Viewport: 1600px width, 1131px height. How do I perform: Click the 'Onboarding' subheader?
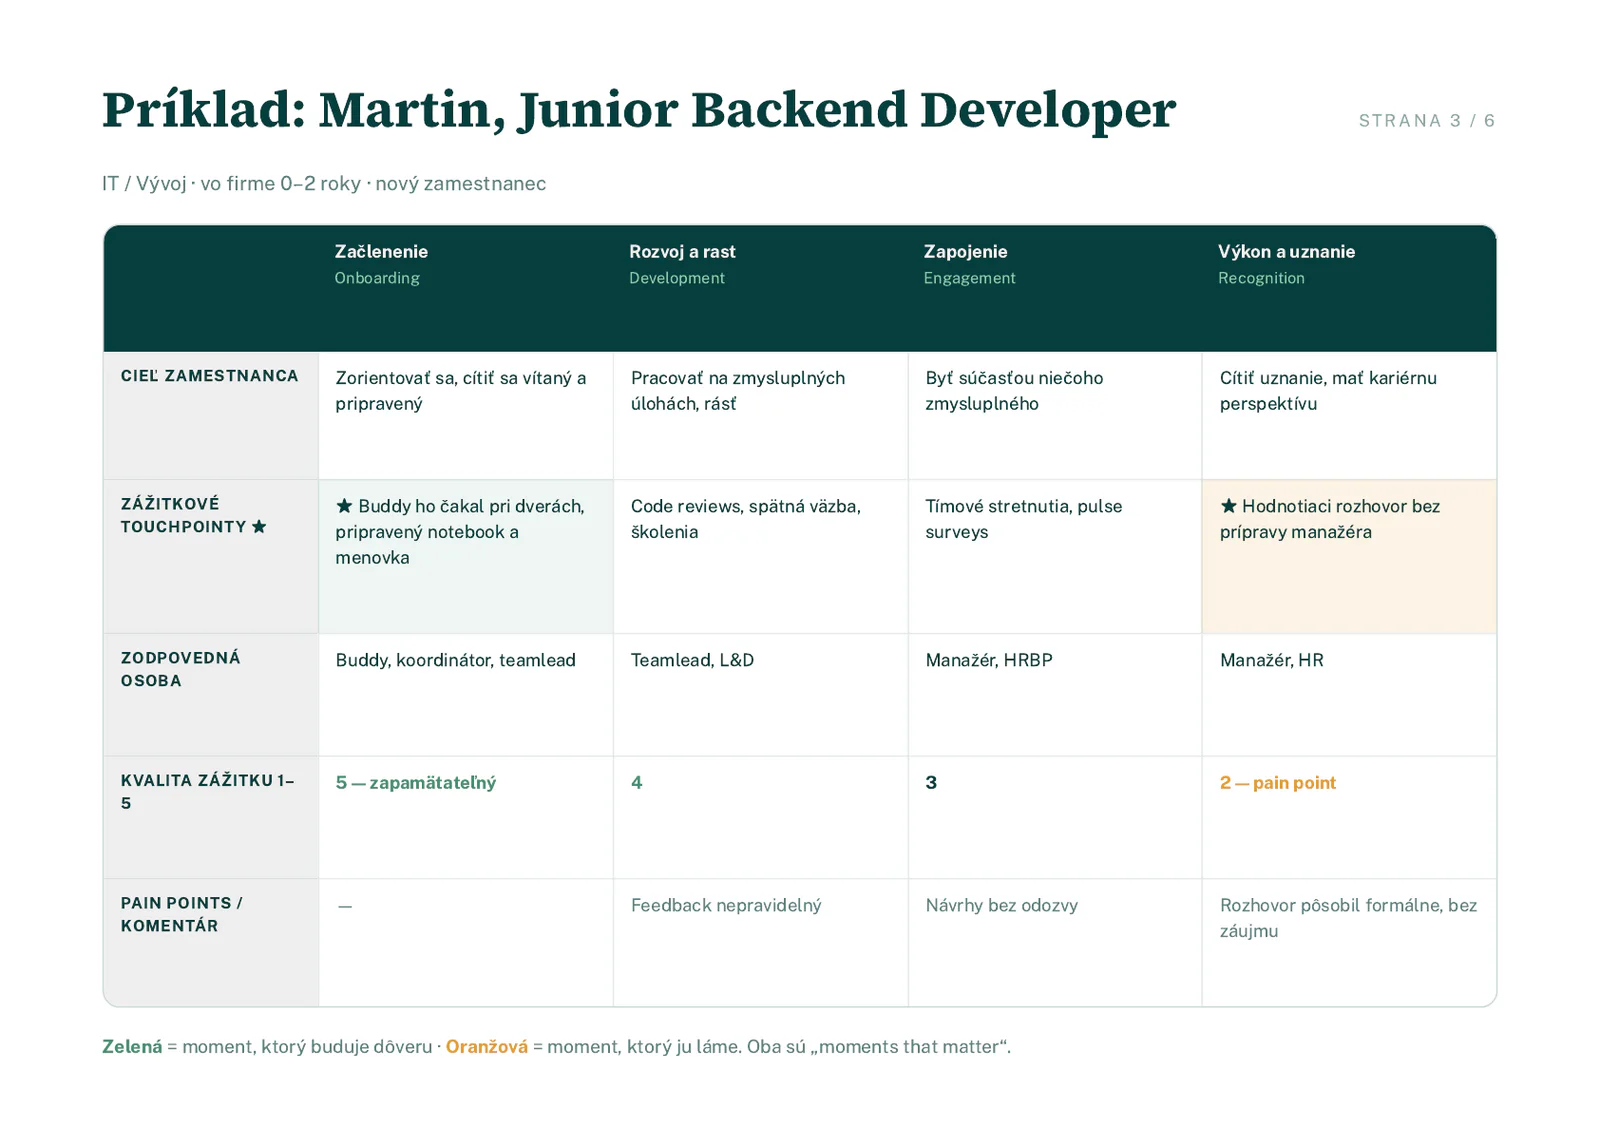coord(377,278)
